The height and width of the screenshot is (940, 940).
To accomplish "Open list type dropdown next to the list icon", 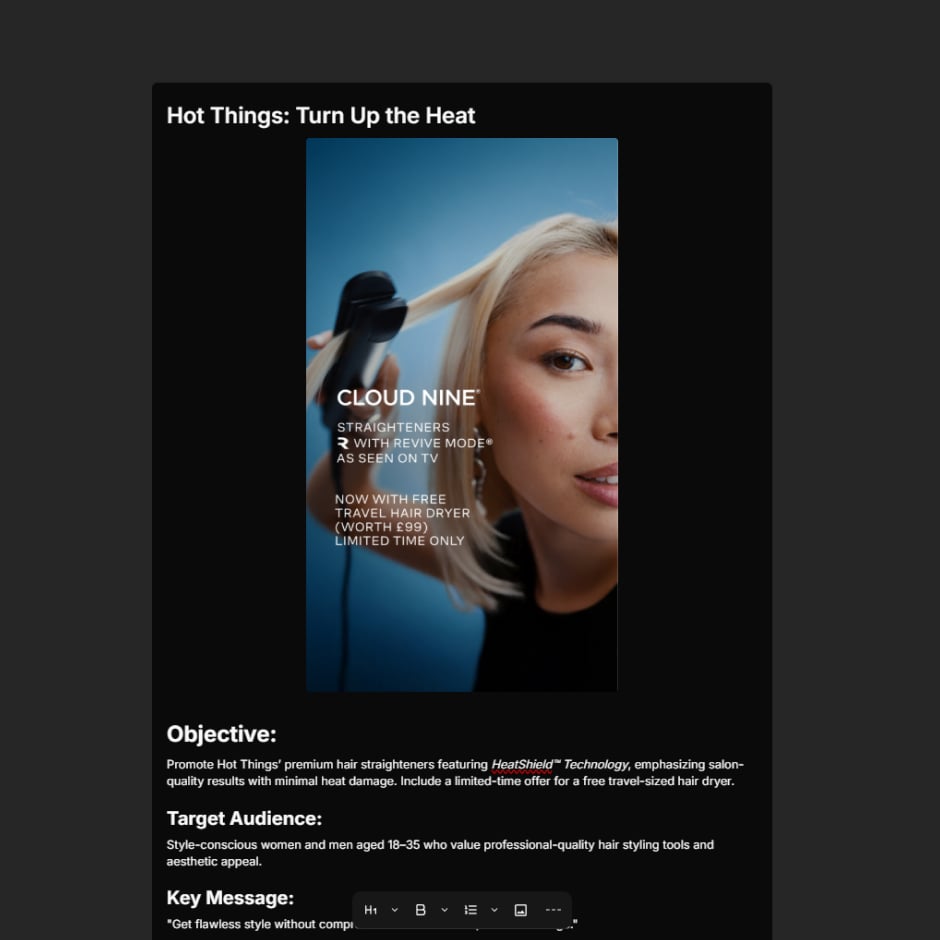I will click(494, 910).
